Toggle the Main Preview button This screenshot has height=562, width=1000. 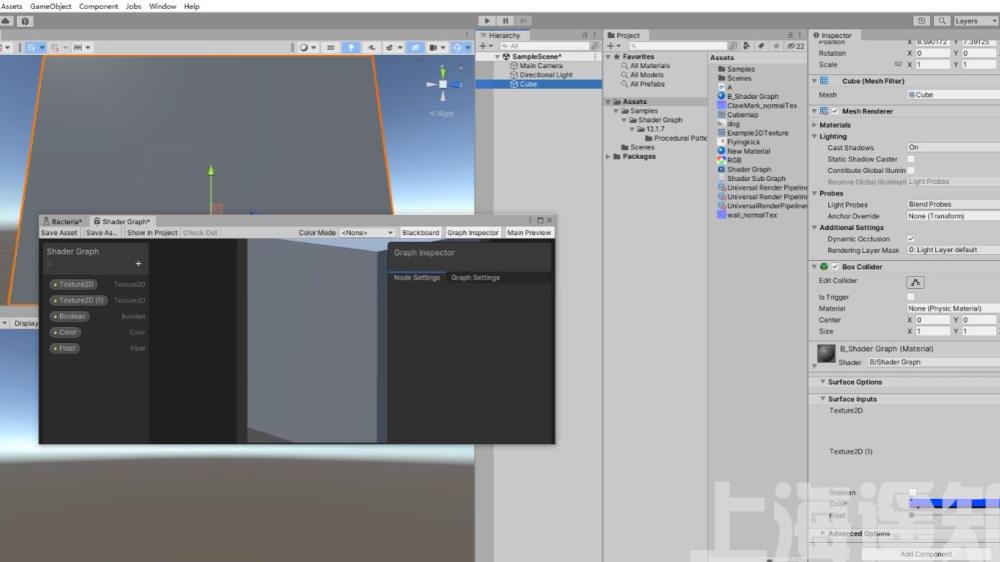(529, 233)
